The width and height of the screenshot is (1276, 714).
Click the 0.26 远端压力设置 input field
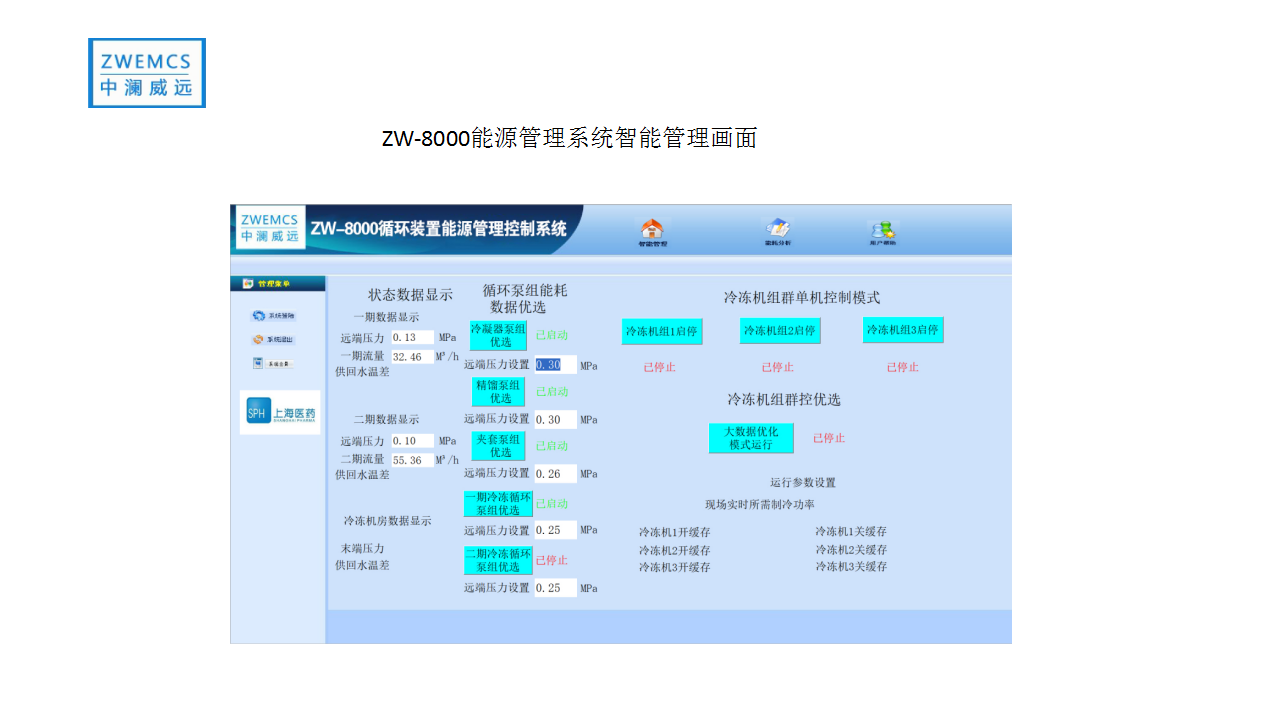tap(555, 474)
